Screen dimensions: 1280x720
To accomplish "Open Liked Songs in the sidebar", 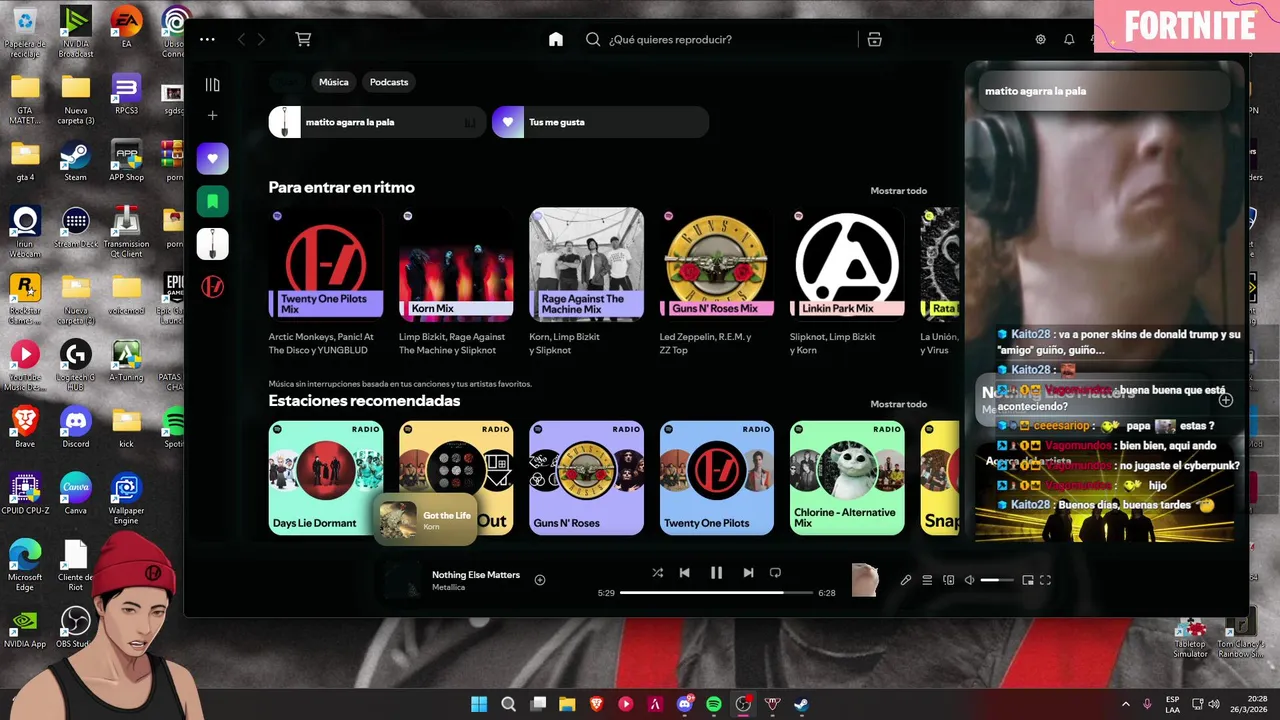I will [x=212, y=159].
